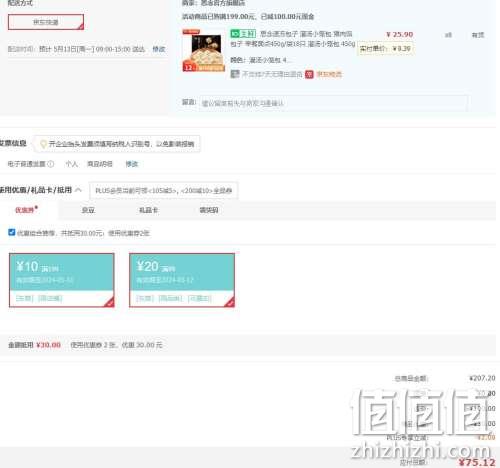Click the lightbulb tip icon beside invoice info
This screenshot has height=468, width=500.
(x=43, y=144)
